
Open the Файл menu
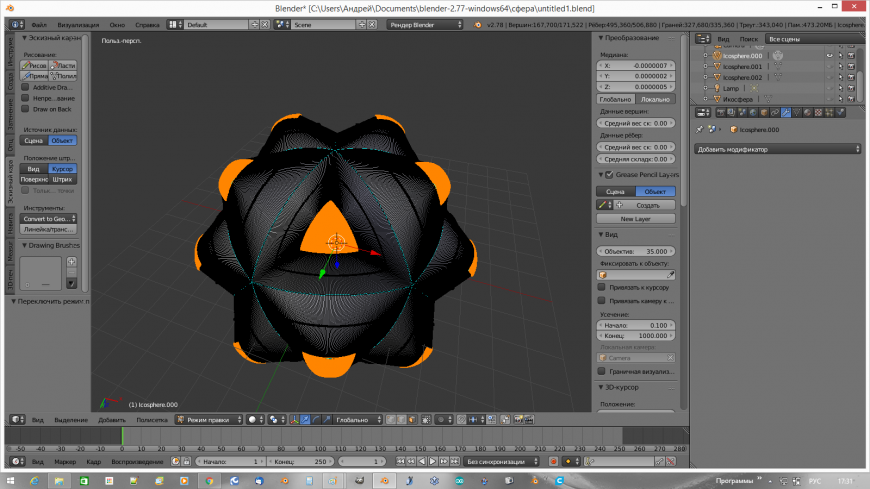pos(39,25)
